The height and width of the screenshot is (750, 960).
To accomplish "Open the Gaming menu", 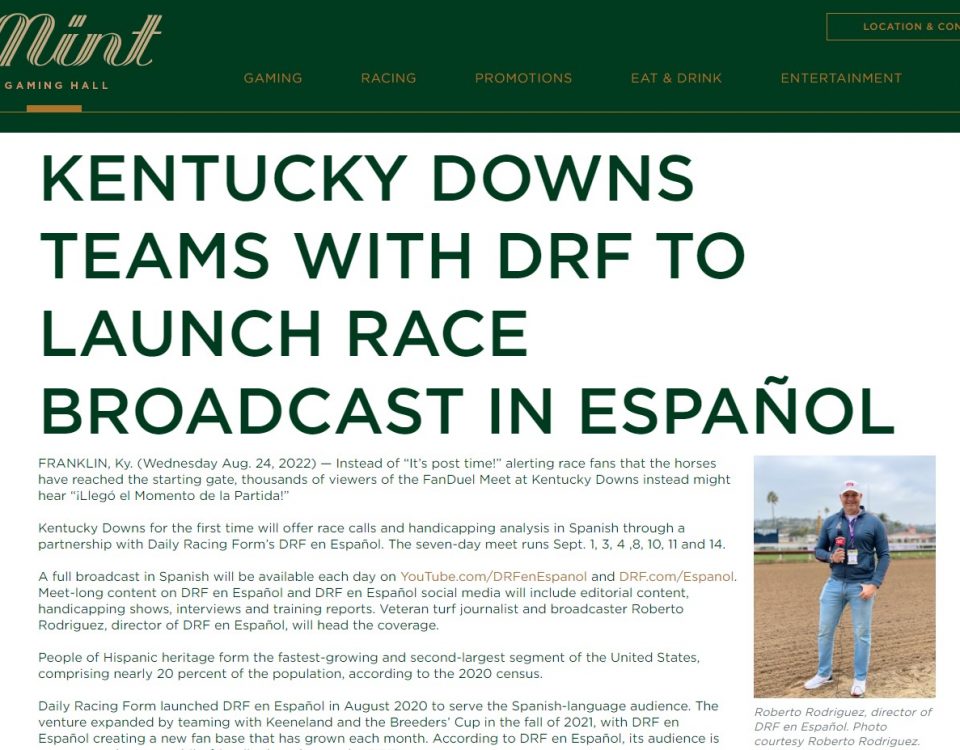I will [x=273, y=78].
